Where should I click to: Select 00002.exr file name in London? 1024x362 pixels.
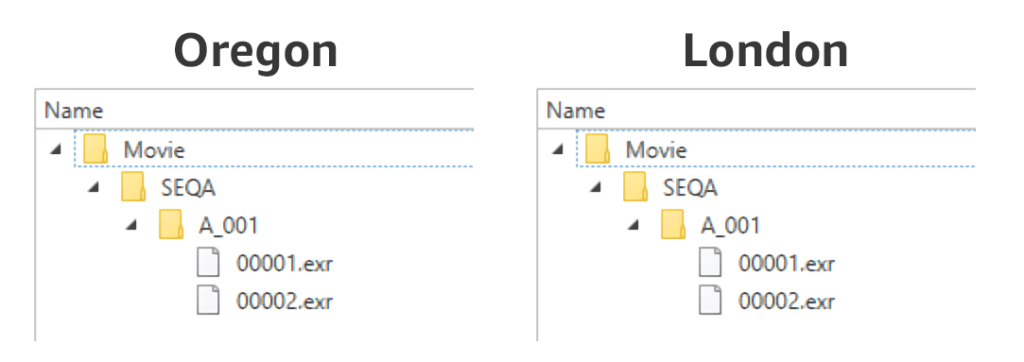786,301
